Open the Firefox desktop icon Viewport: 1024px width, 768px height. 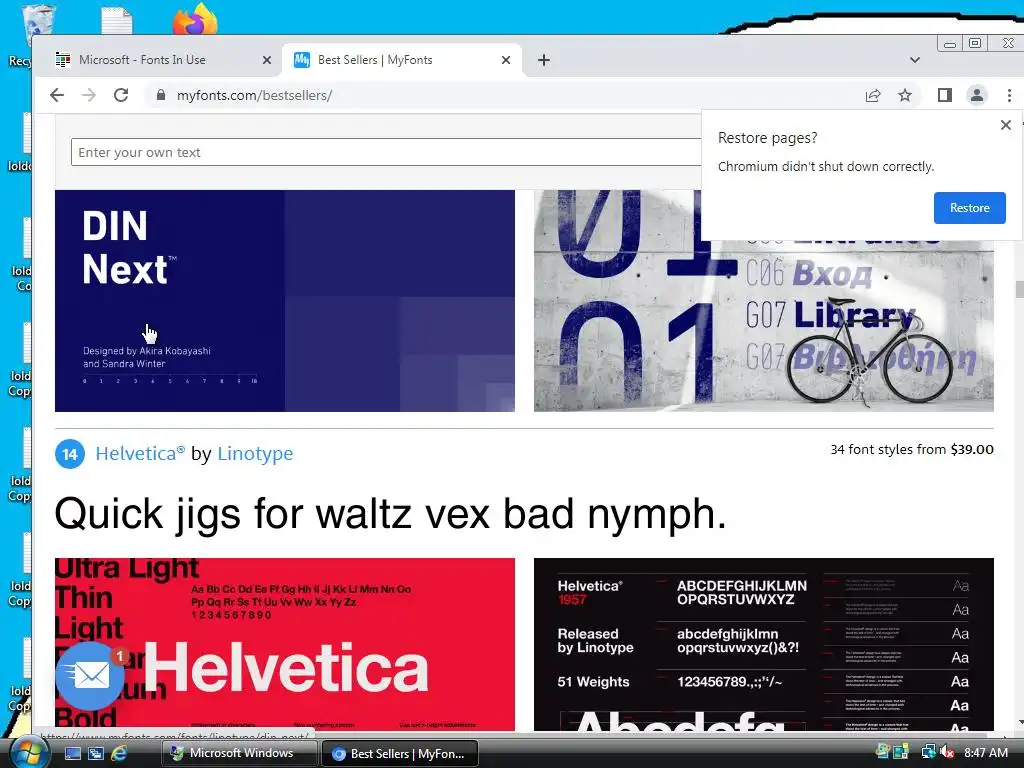coord(195,20)
